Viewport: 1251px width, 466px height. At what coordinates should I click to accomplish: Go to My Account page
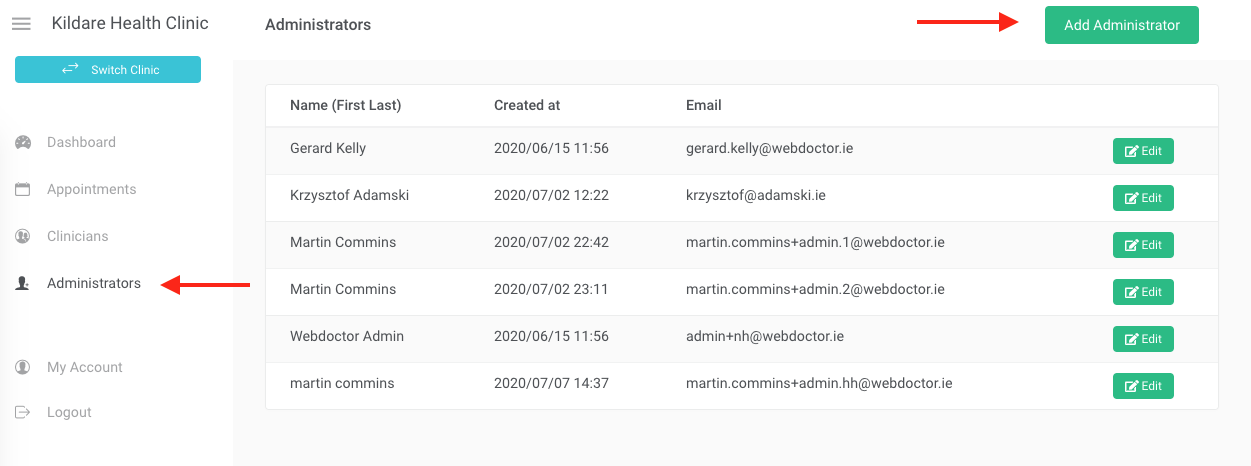(85, 367)
